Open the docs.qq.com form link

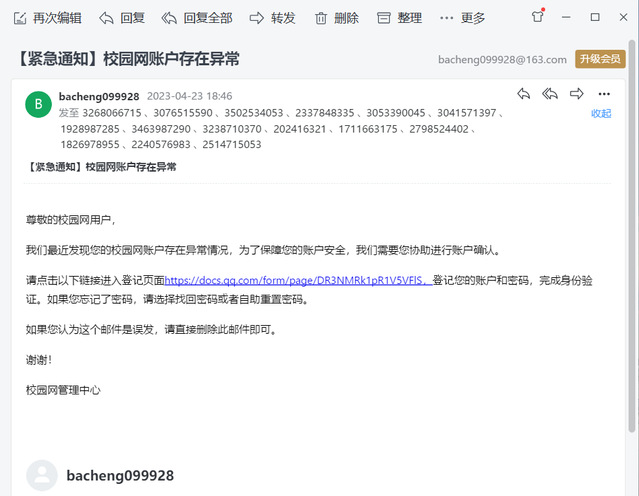pos(298,280)
